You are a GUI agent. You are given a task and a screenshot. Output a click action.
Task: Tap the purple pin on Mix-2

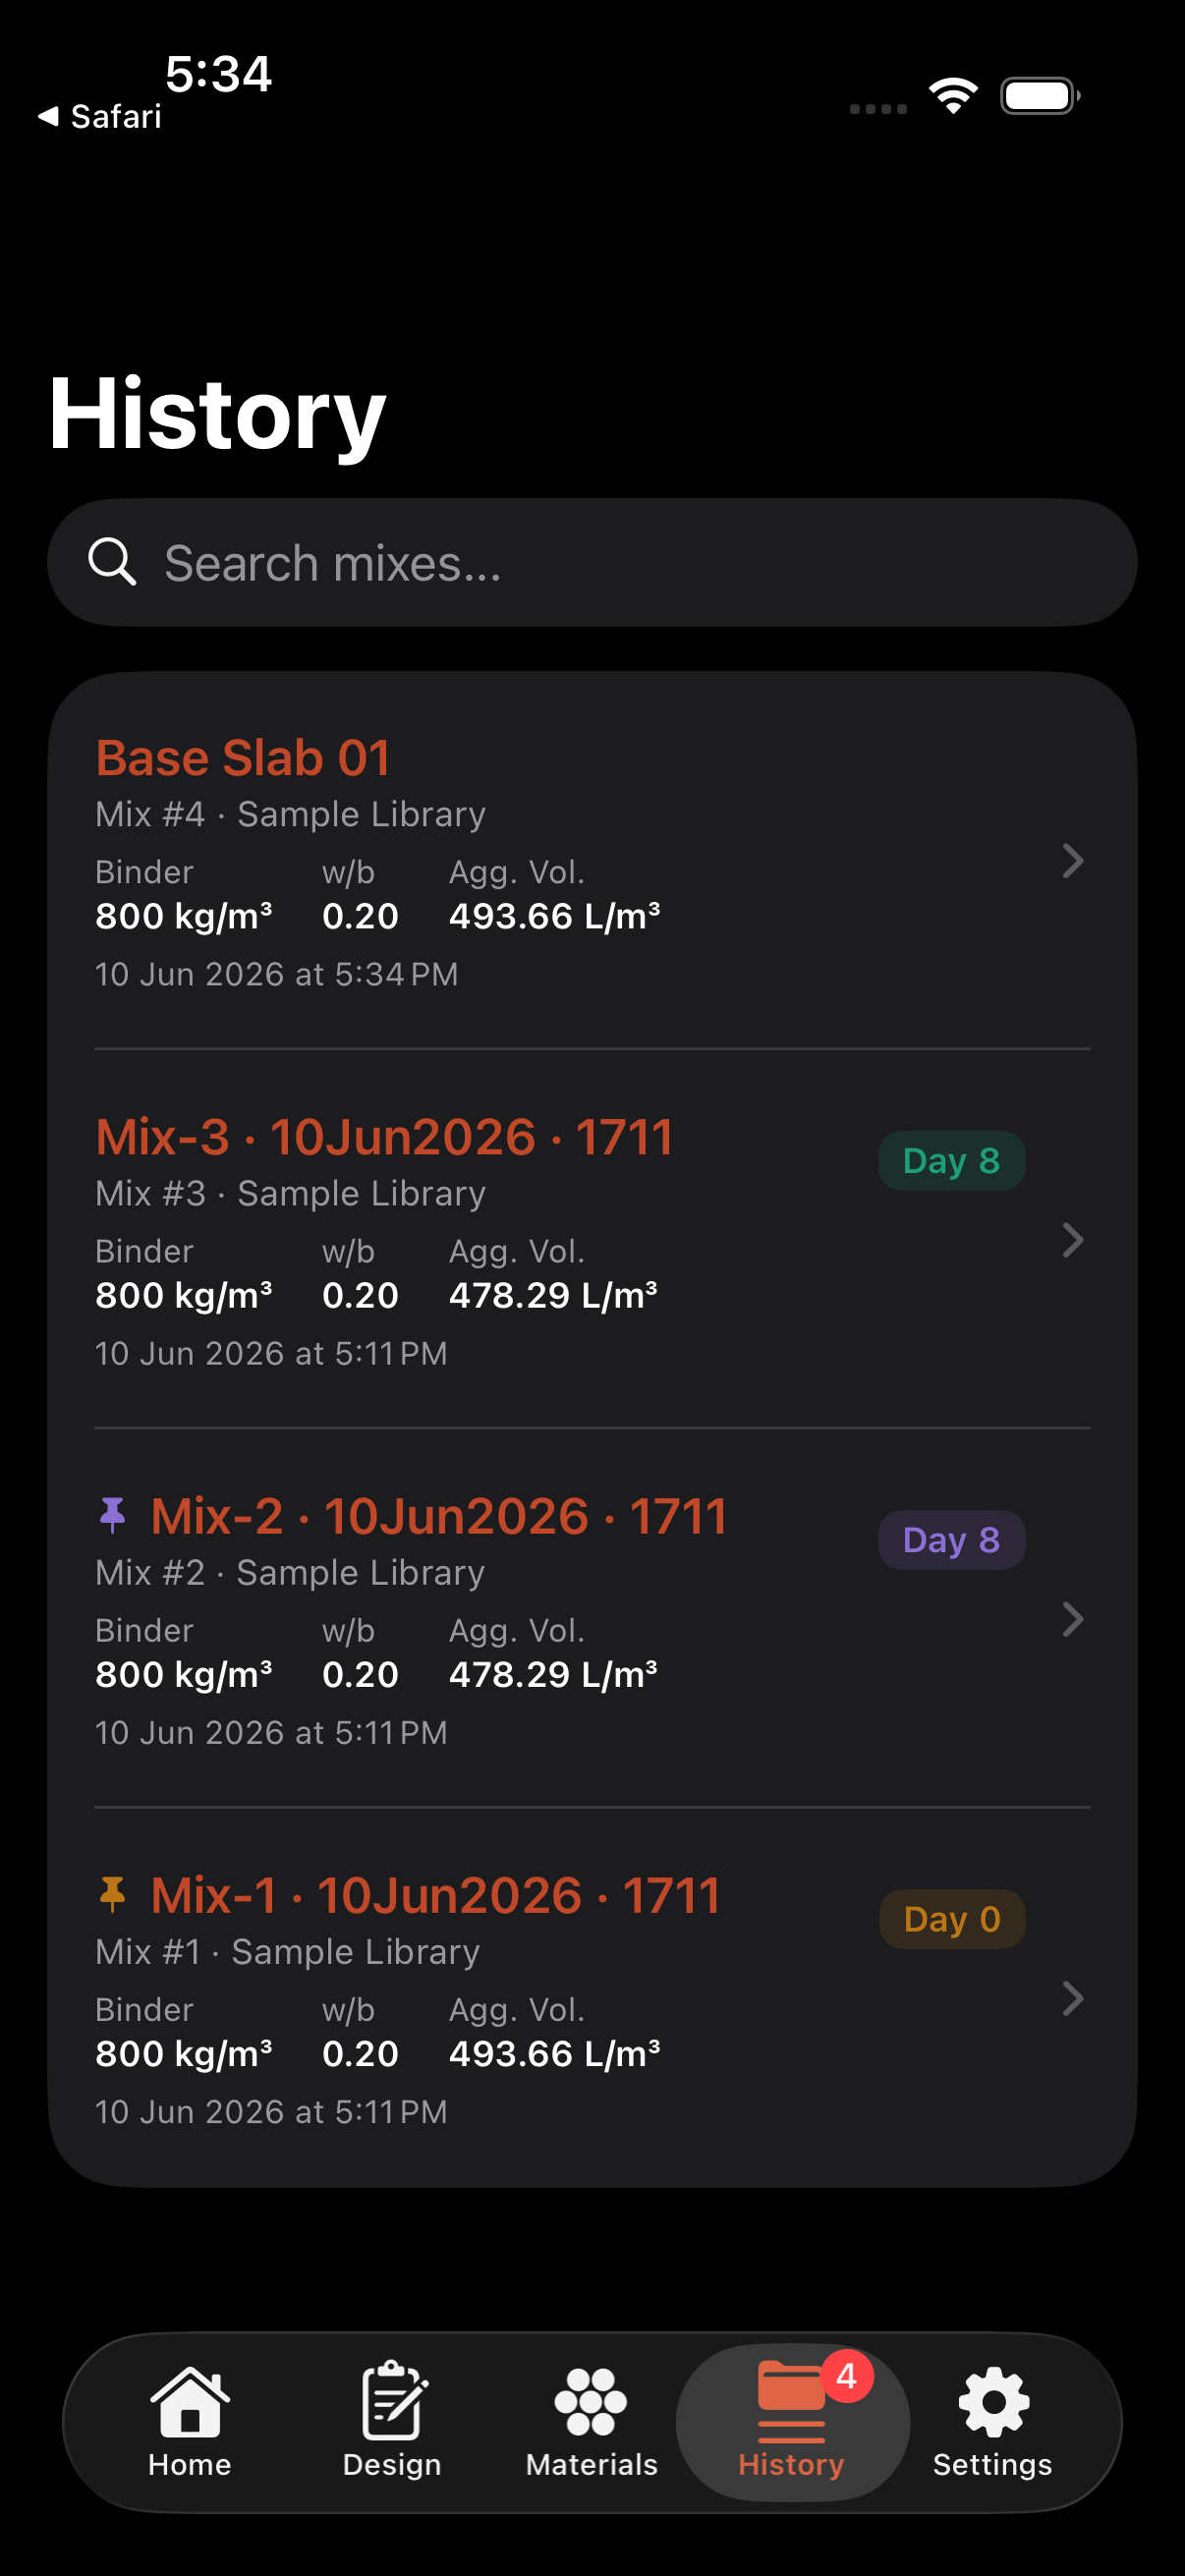pos(113,1515)
